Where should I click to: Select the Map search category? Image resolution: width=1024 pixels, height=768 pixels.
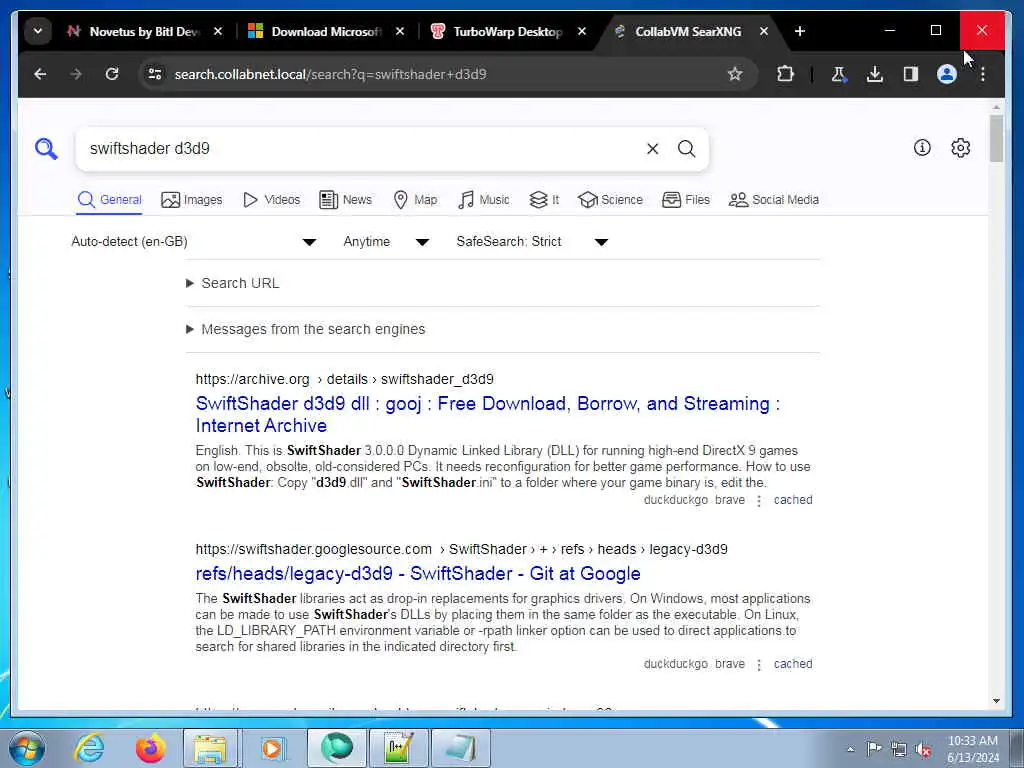coord(415,200)
